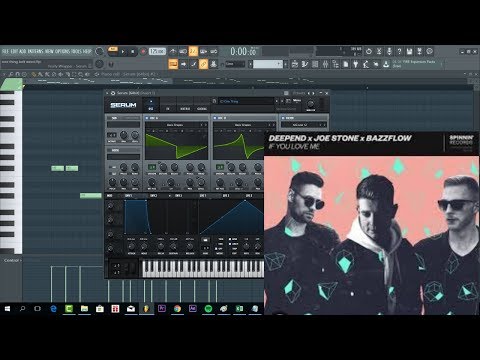Open the plugin picker plug icon
Screen dimensions: 480x360
(x=356, y=64)
